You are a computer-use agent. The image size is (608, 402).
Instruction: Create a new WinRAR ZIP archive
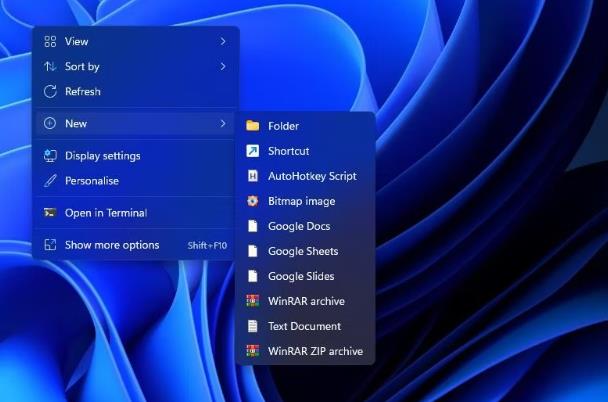tap(305, 351)
